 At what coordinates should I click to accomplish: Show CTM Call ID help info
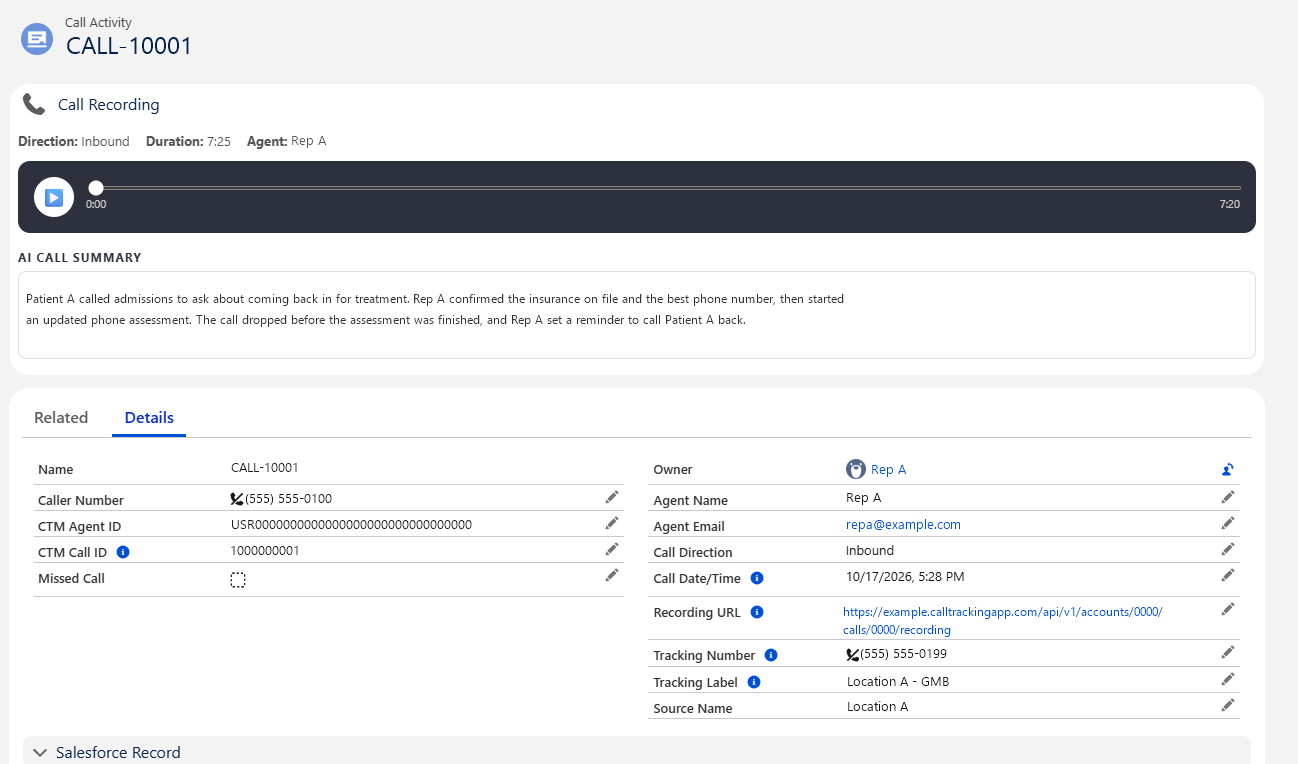(123, 552)
